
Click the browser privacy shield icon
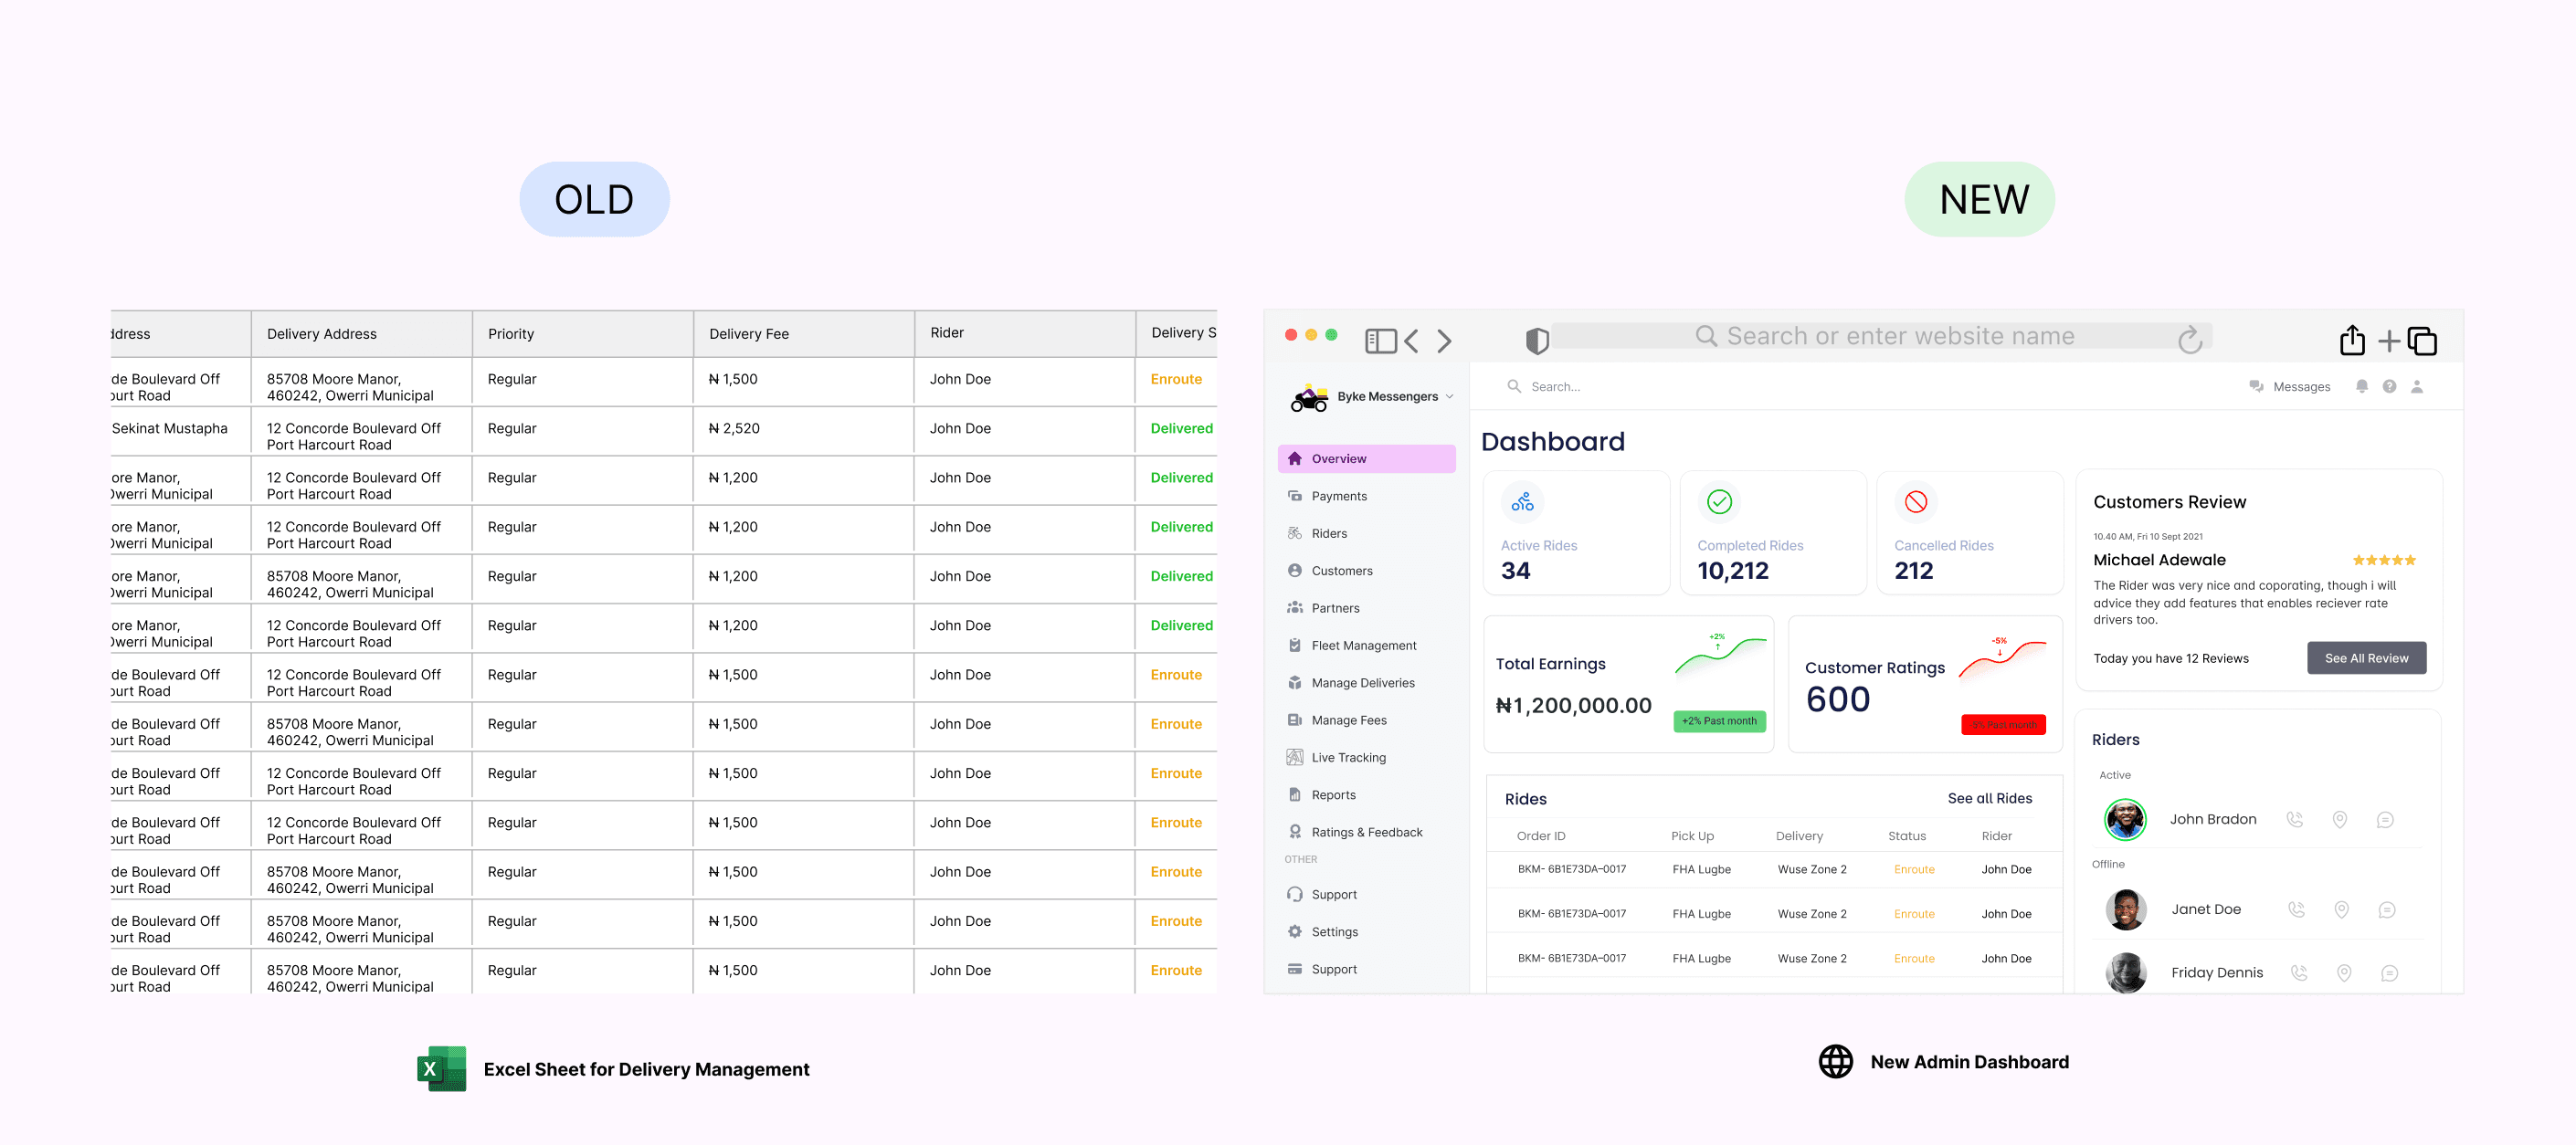pos(1537,341)
